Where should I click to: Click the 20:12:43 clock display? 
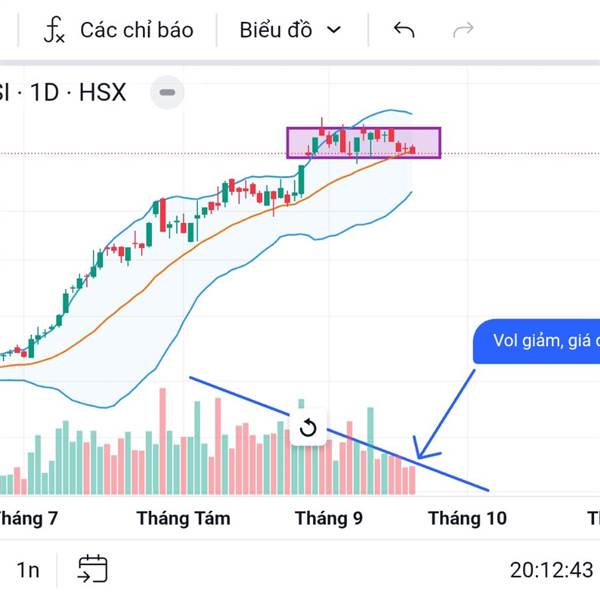click(551, 570)
